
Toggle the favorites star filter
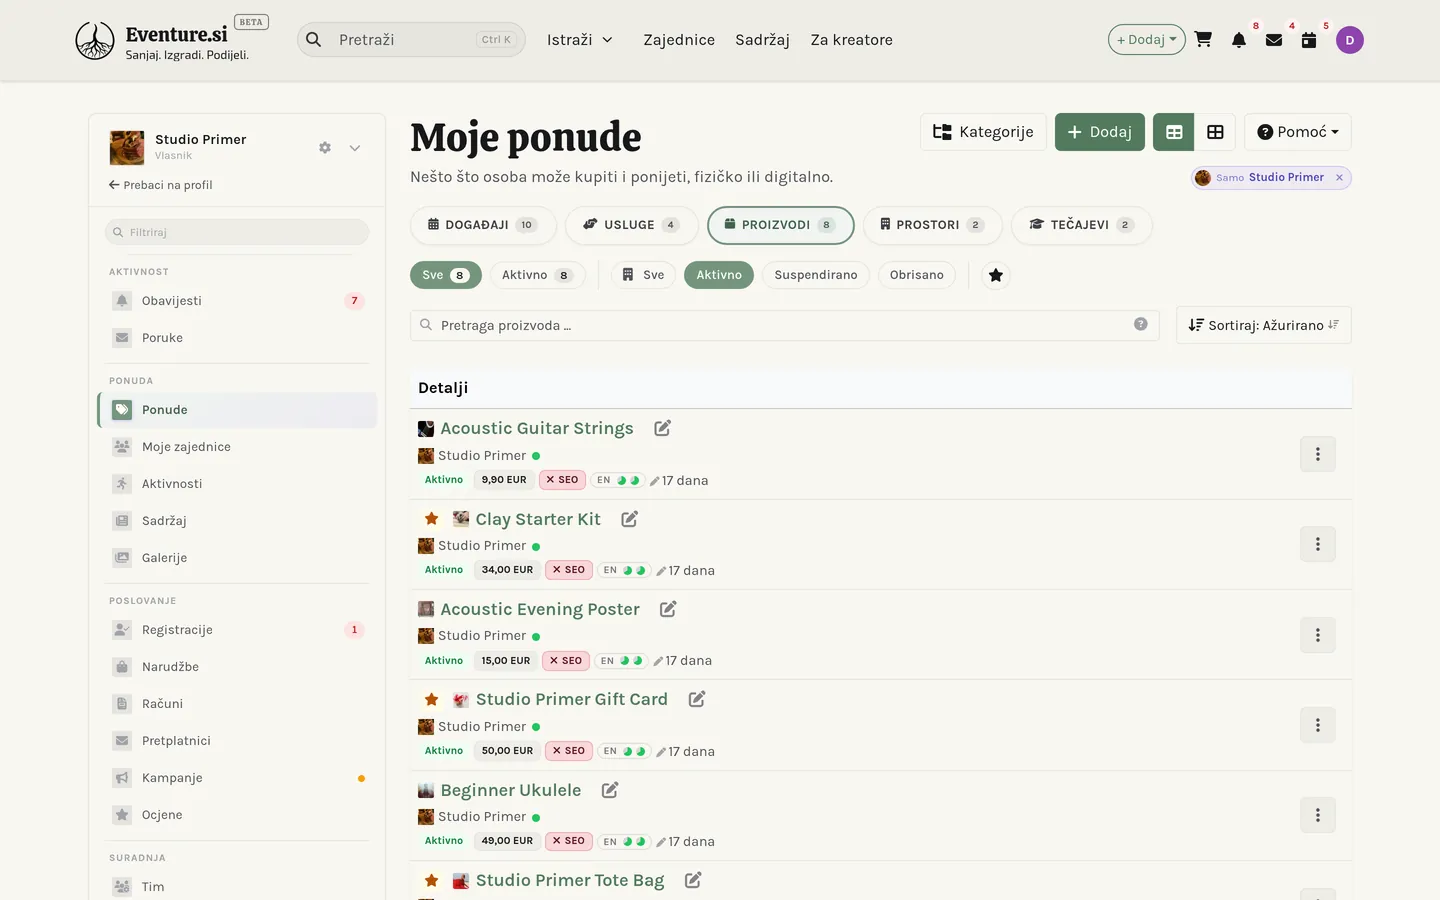click(x=996, y=275)
